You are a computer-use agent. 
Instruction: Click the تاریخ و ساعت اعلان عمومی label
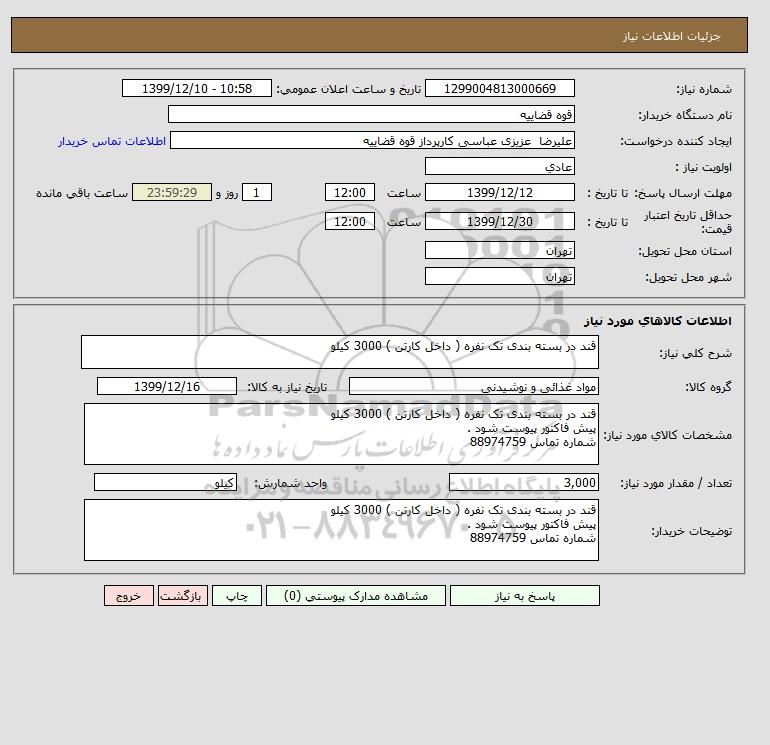pos(349,89)
